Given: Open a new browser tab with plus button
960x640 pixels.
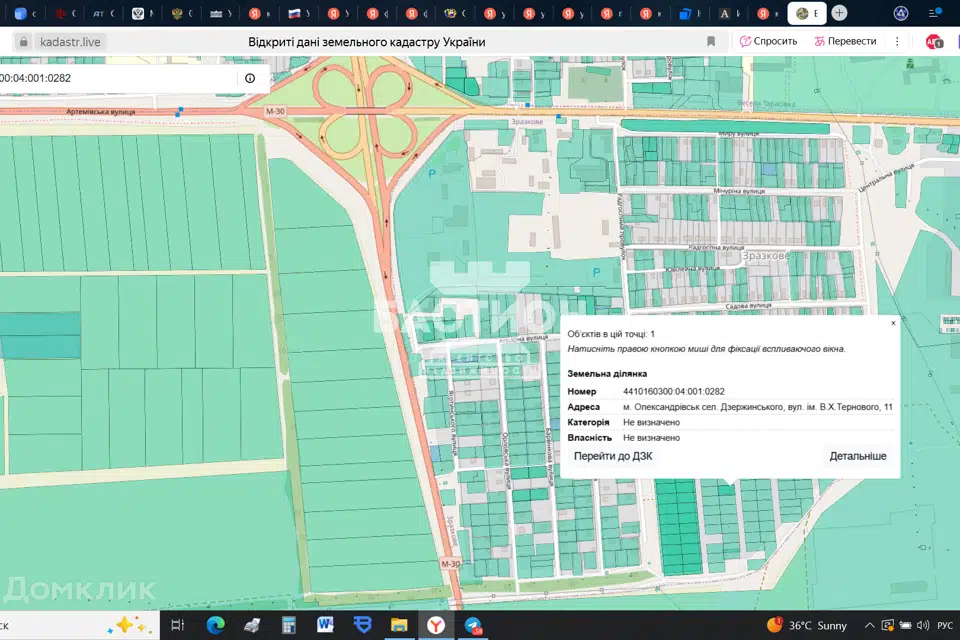Looking at the screenshot, I should (x=839, y=13).
